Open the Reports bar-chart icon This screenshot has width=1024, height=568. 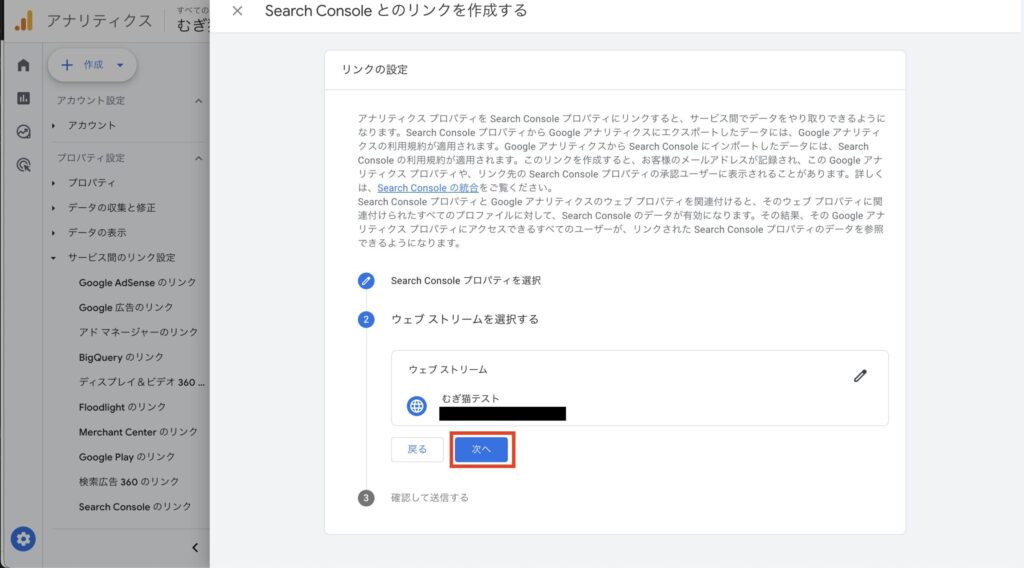coord(24,98)
